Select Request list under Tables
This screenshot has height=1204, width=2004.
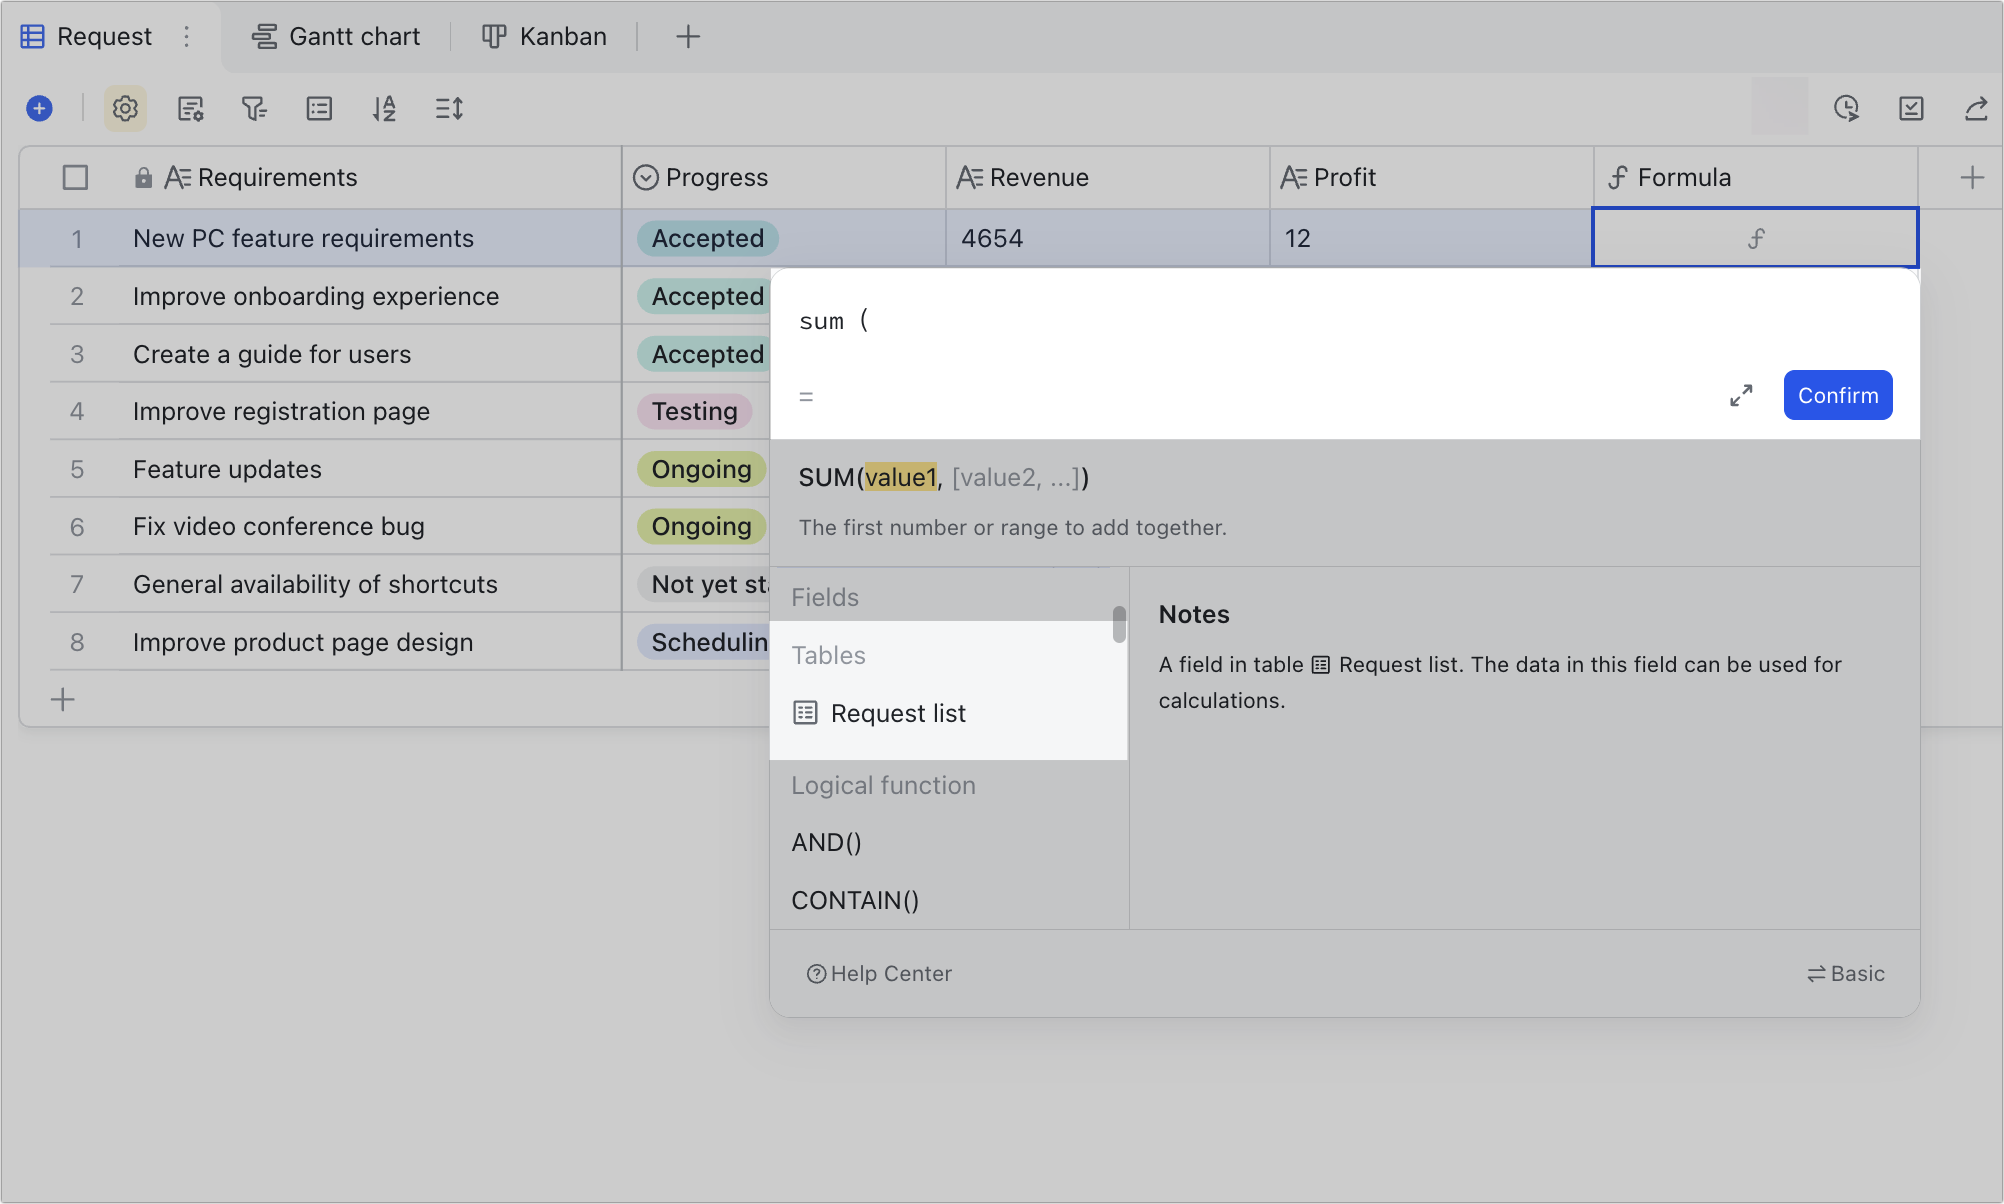pyautogui.click(x=898, y=712)
